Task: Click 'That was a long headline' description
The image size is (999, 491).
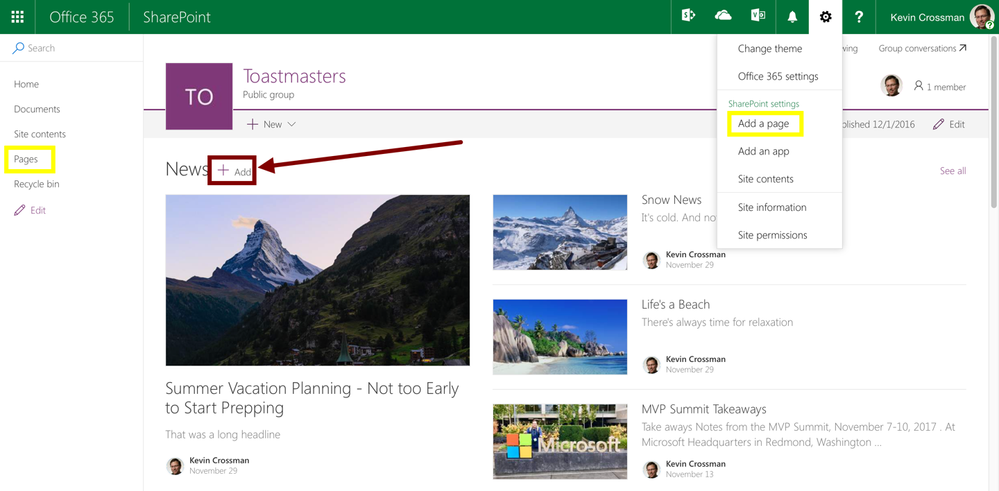Action: coord(223,435)
